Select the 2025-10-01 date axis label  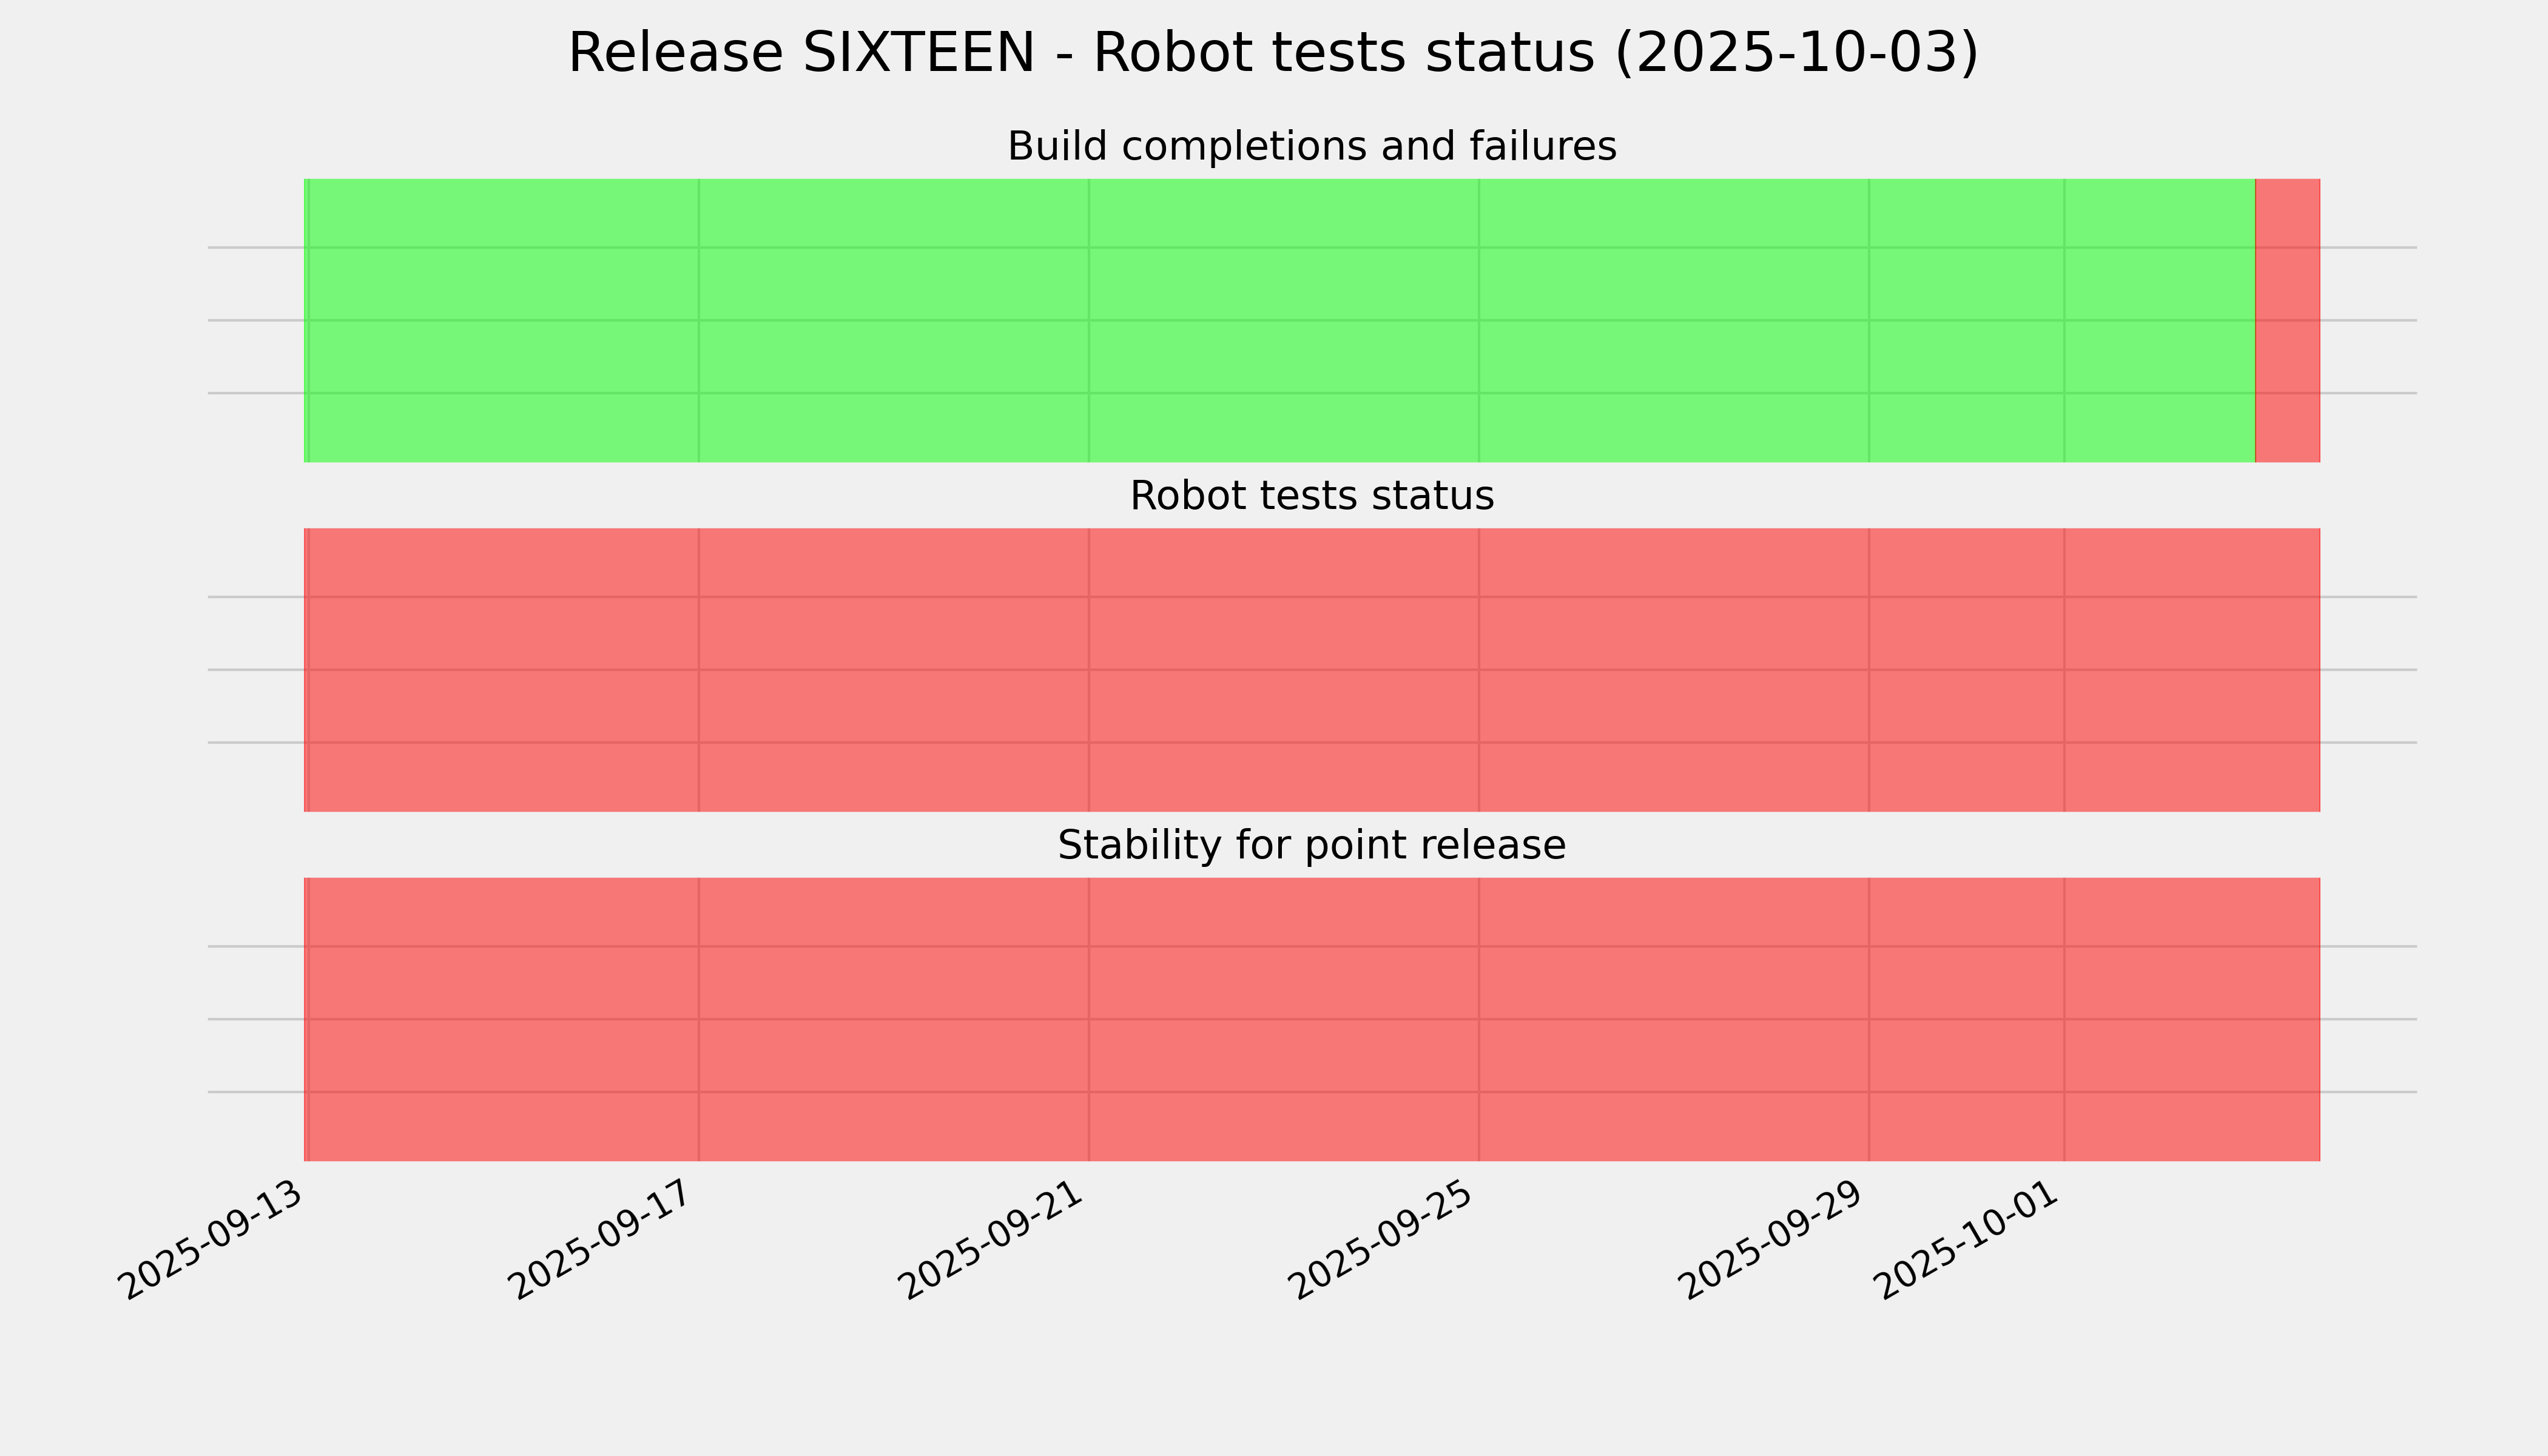pos(1968,1243)
